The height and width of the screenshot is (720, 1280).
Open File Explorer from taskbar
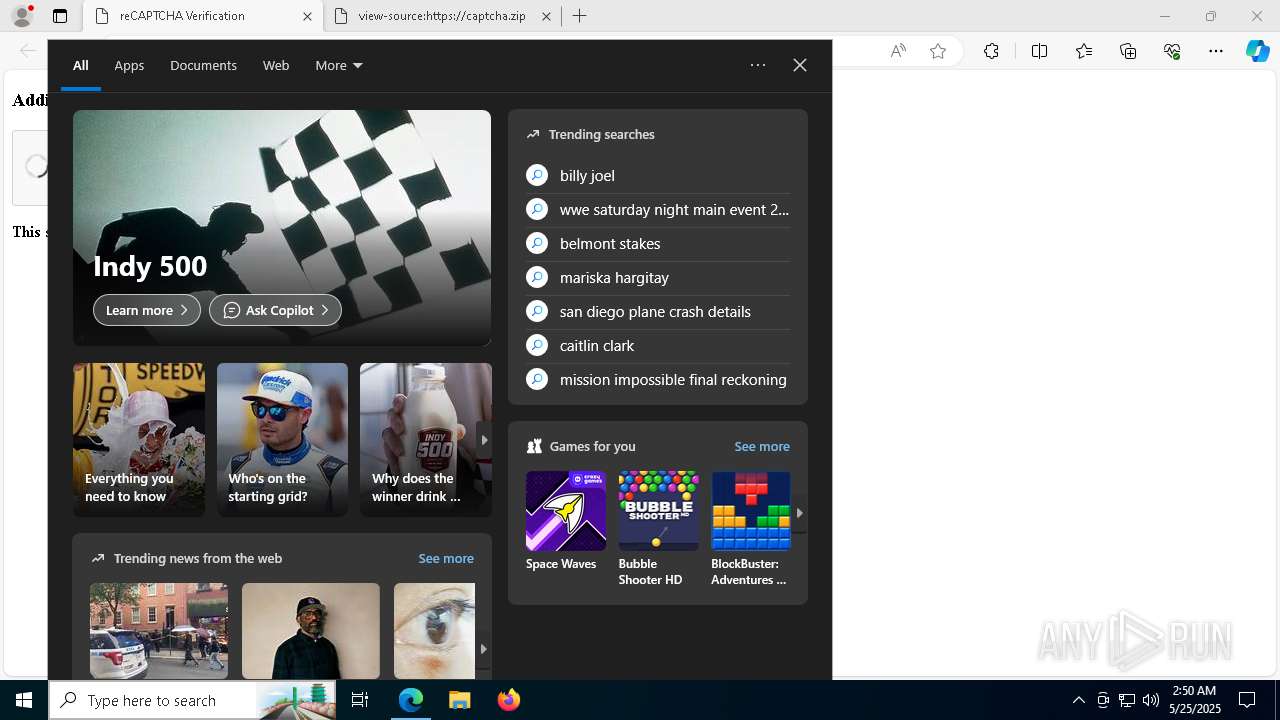(x=459, y=700)
